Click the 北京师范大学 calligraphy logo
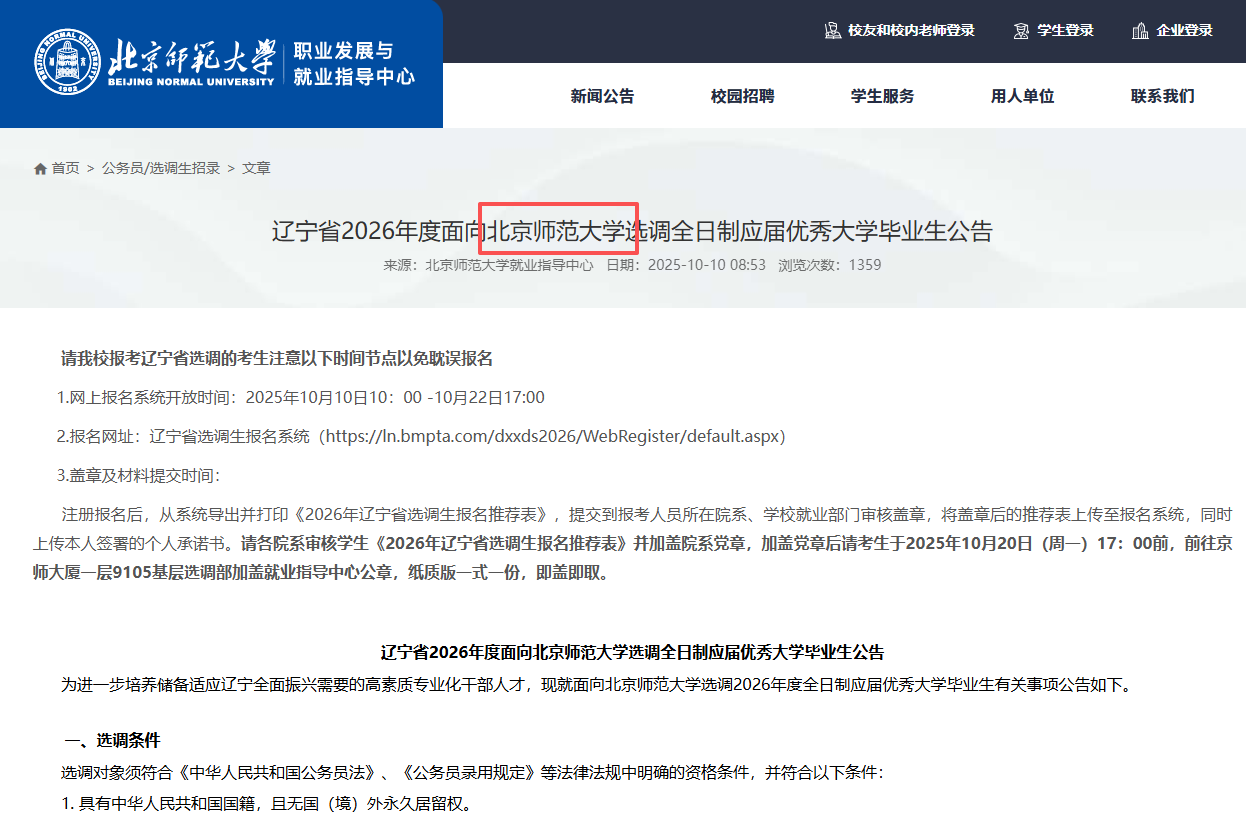 tap(190, 57)
